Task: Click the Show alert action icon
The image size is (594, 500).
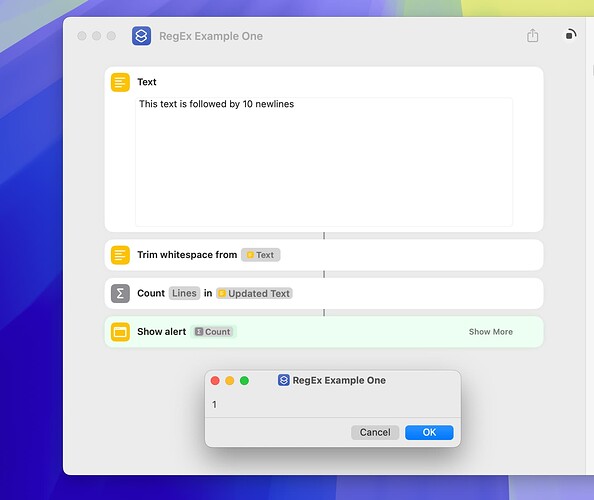Action: tap(120, 332)
